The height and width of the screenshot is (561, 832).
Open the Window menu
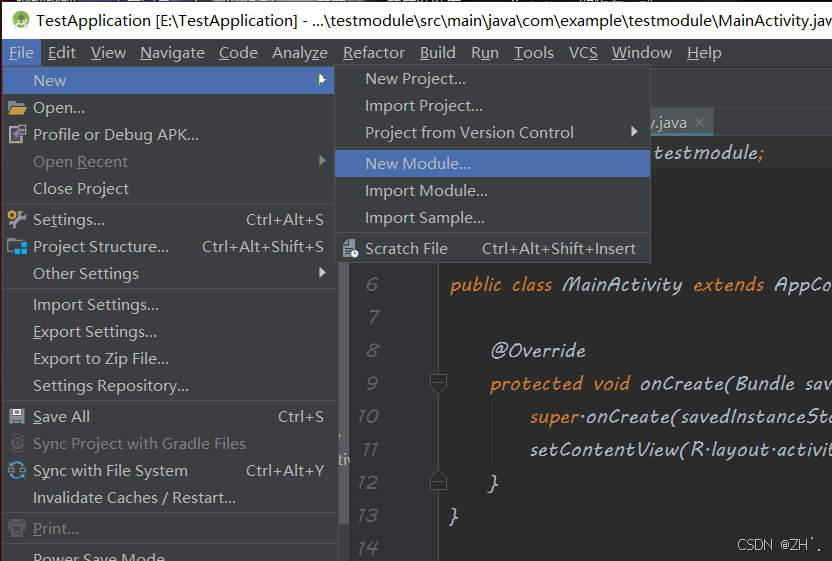click(642, 53)
